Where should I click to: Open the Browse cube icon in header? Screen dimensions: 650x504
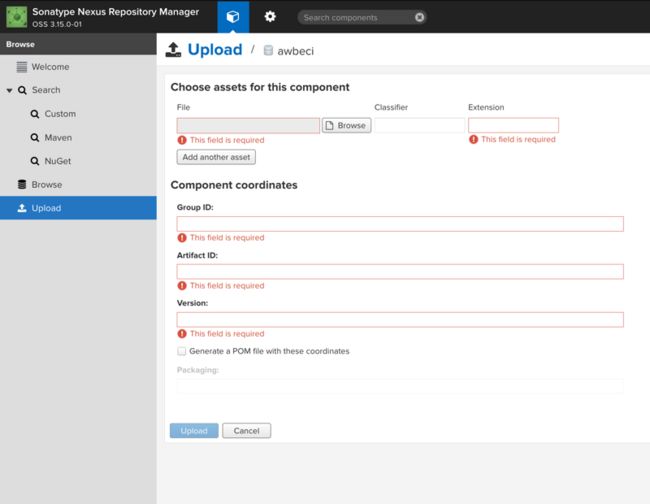pyautogui.click(x=233, y=17)
